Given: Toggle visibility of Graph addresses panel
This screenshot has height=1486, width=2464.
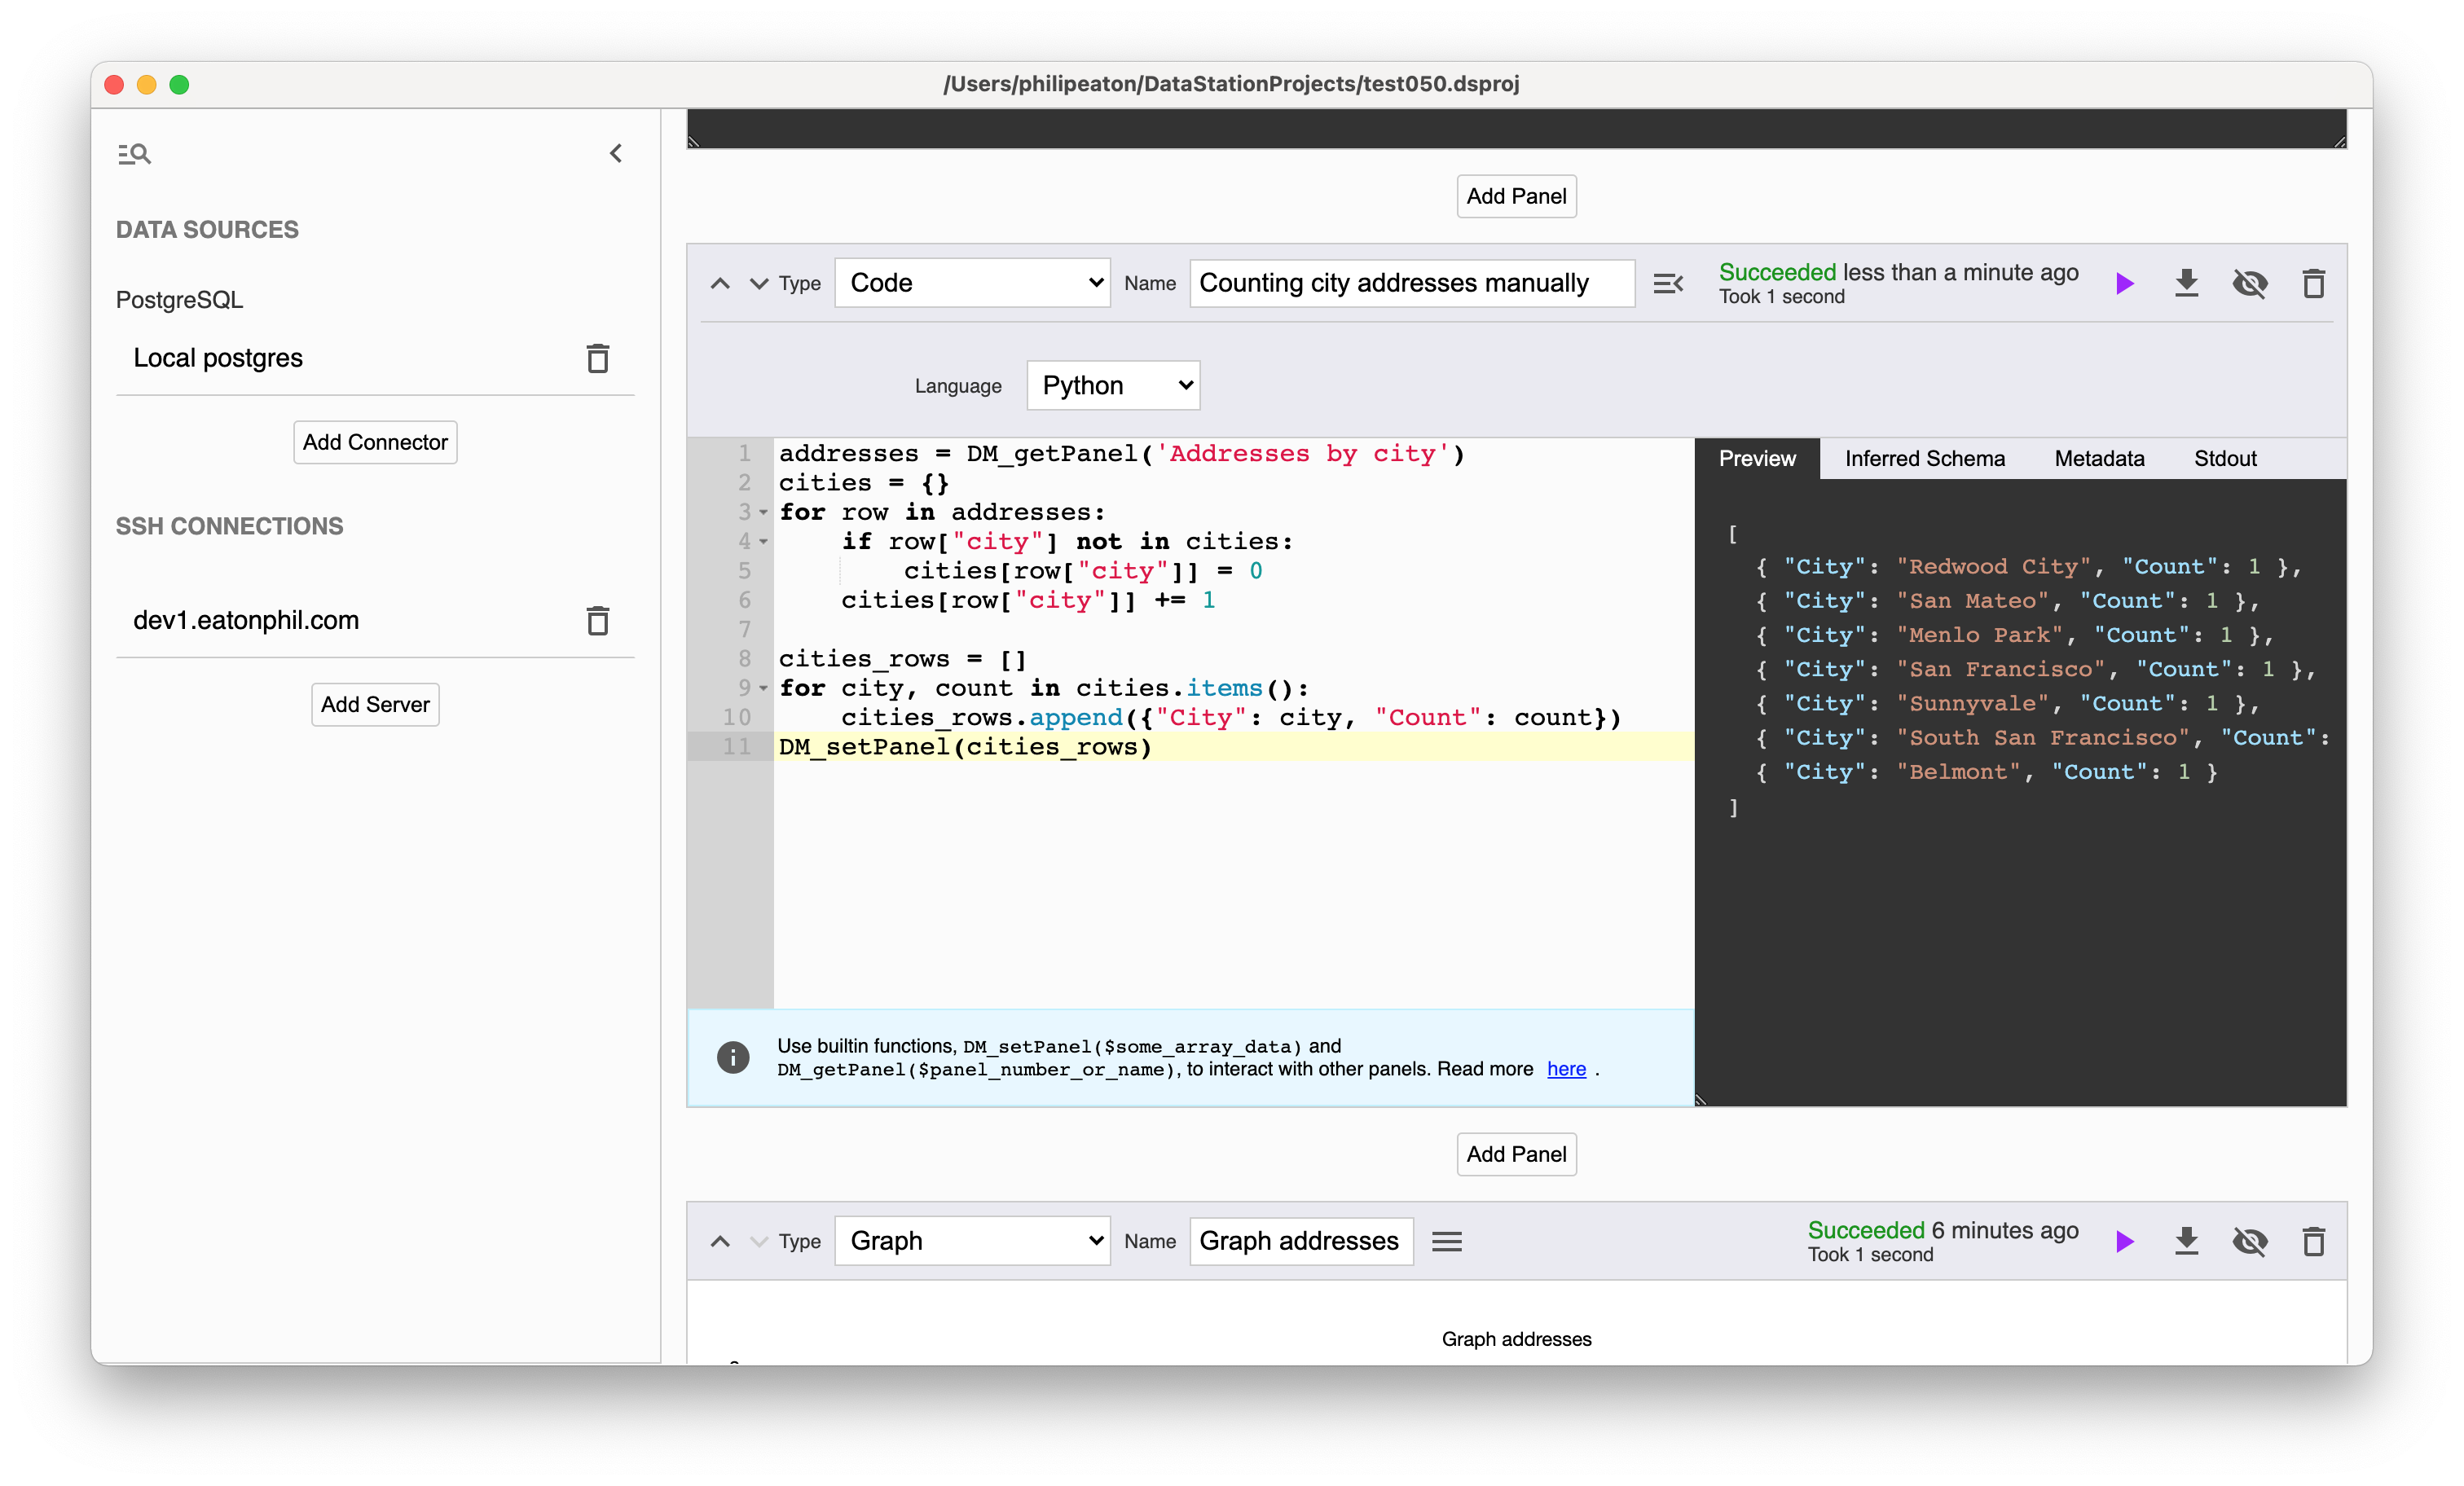Looking at the screenshot, I should tap(2249, 1243).
